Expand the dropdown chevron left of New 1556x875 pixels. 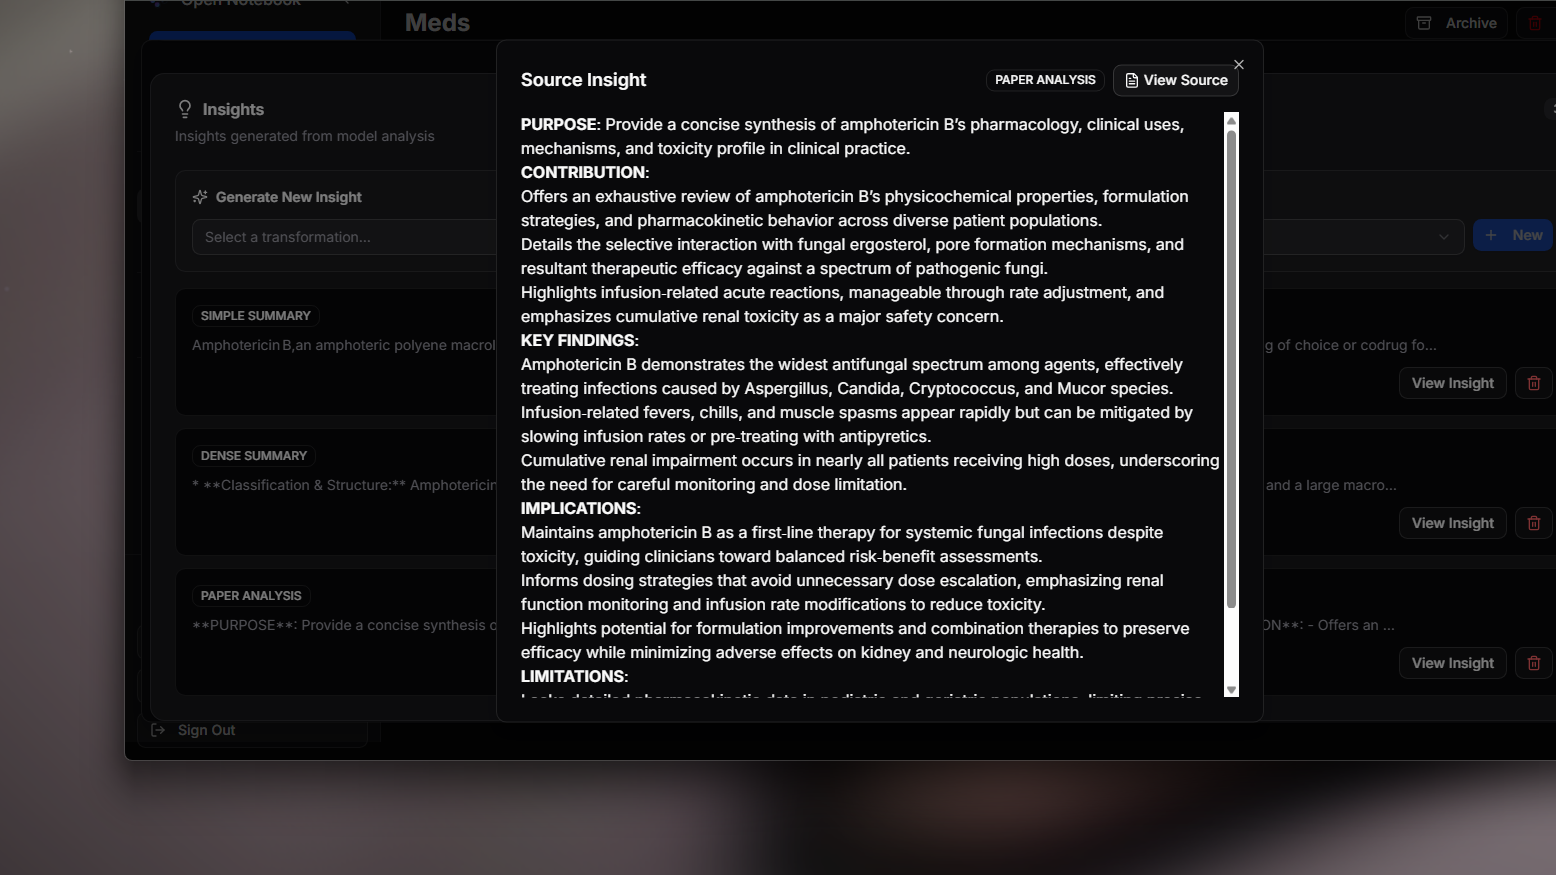click(x=1444, y=237)
